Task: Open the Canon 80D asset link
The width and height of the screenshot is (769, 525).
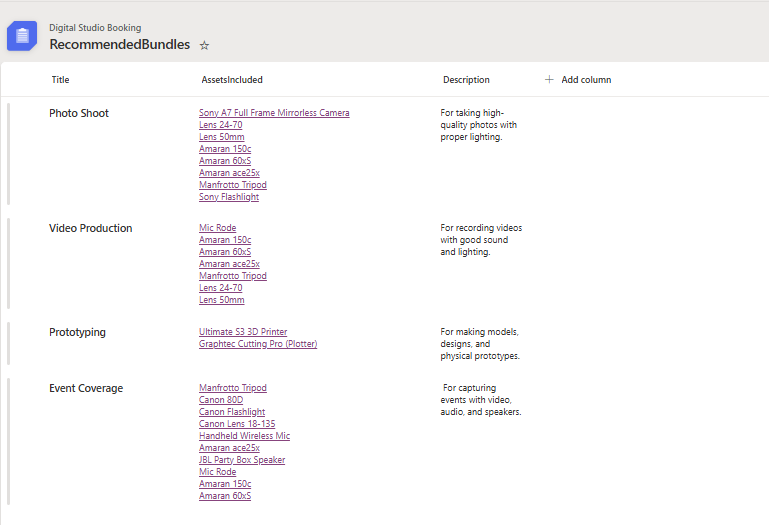Action: click(221, 400)
